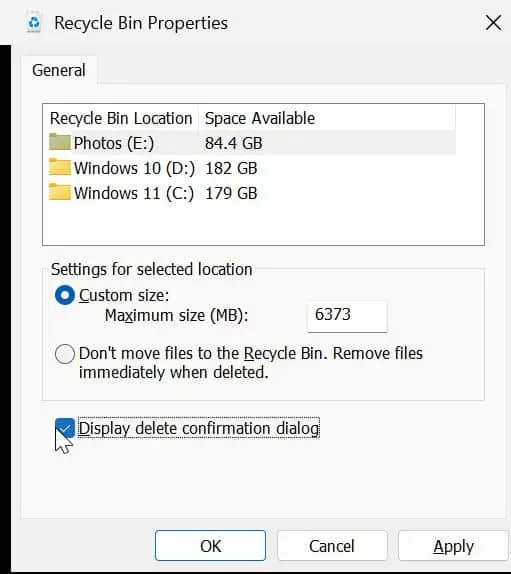The height and width of the screenshot is (574, 511).
Task: Click the Photos (E:) drive folder icon
Action: pyautogui.click(x=60, y=142)
